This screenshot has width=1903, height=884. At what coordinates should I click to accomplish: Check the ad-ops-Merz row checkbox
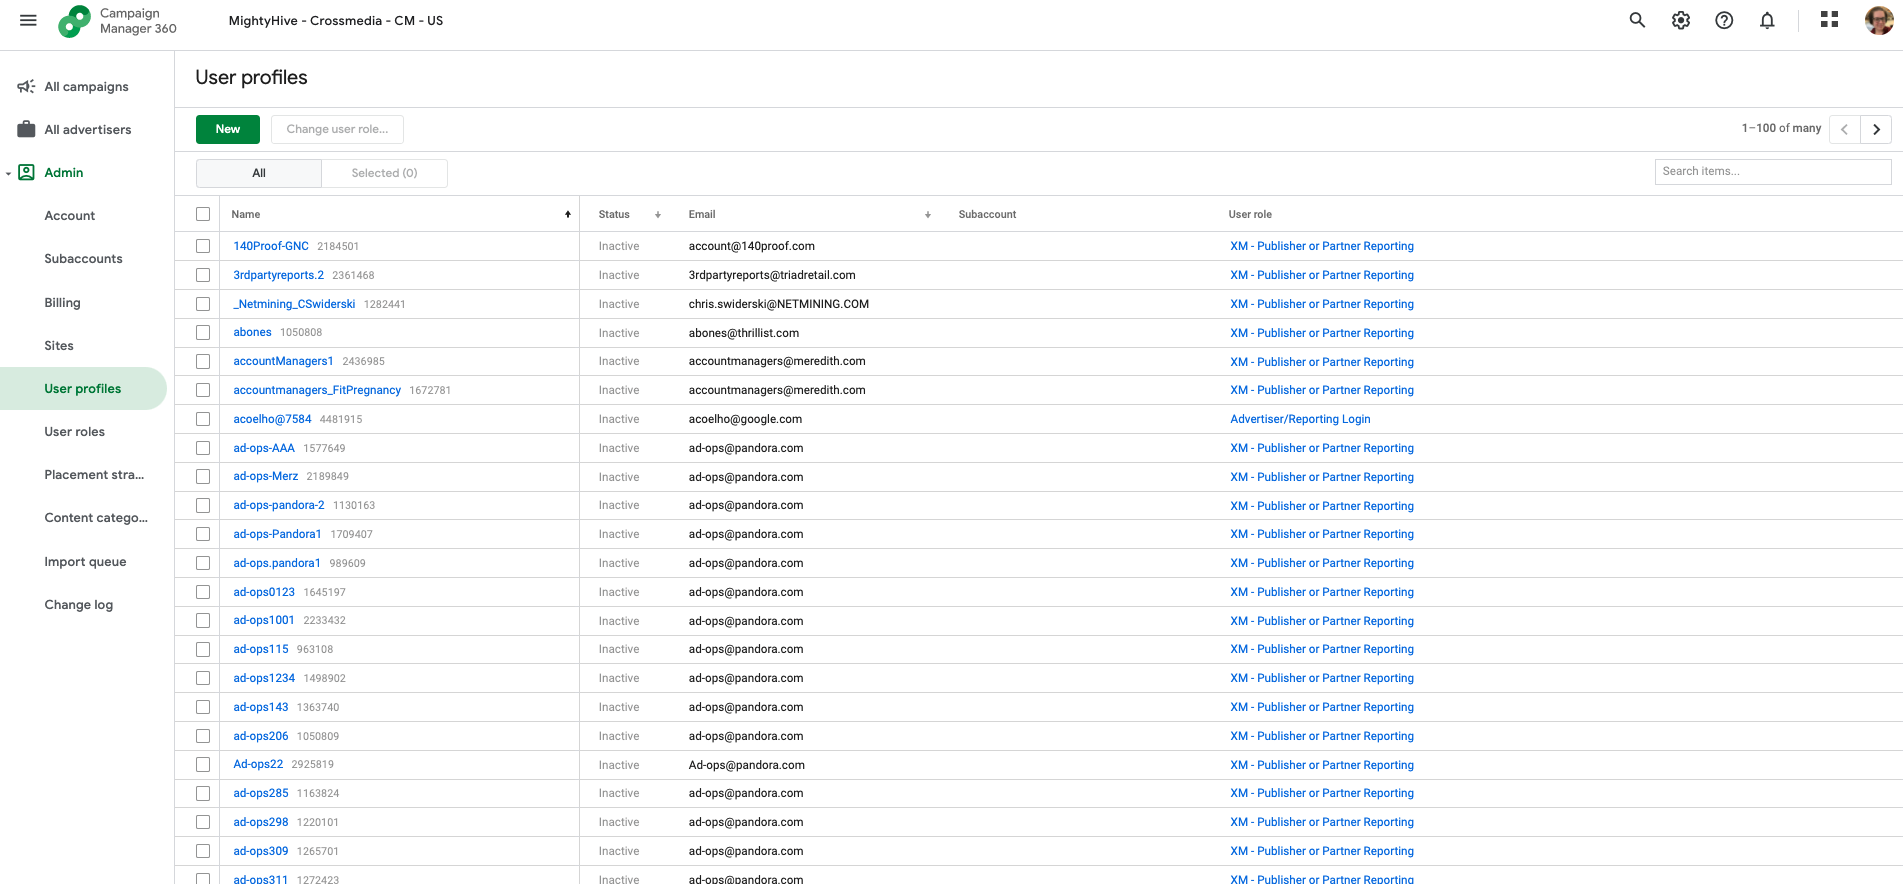pos(203,476)
